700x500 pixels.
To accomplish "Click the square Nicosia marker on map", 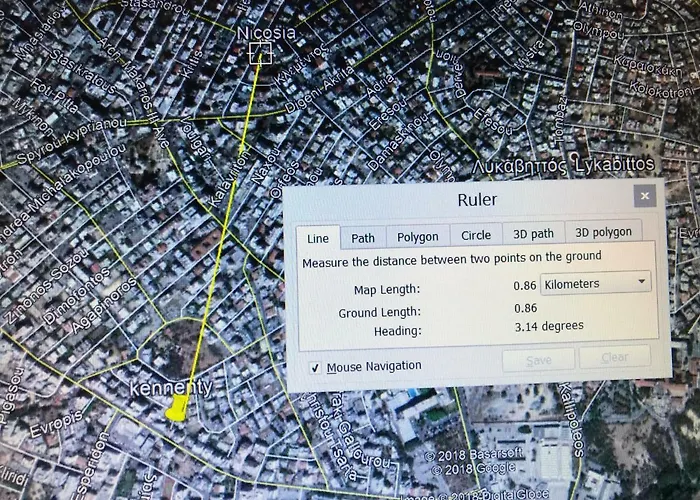I will tap(260, 53).
